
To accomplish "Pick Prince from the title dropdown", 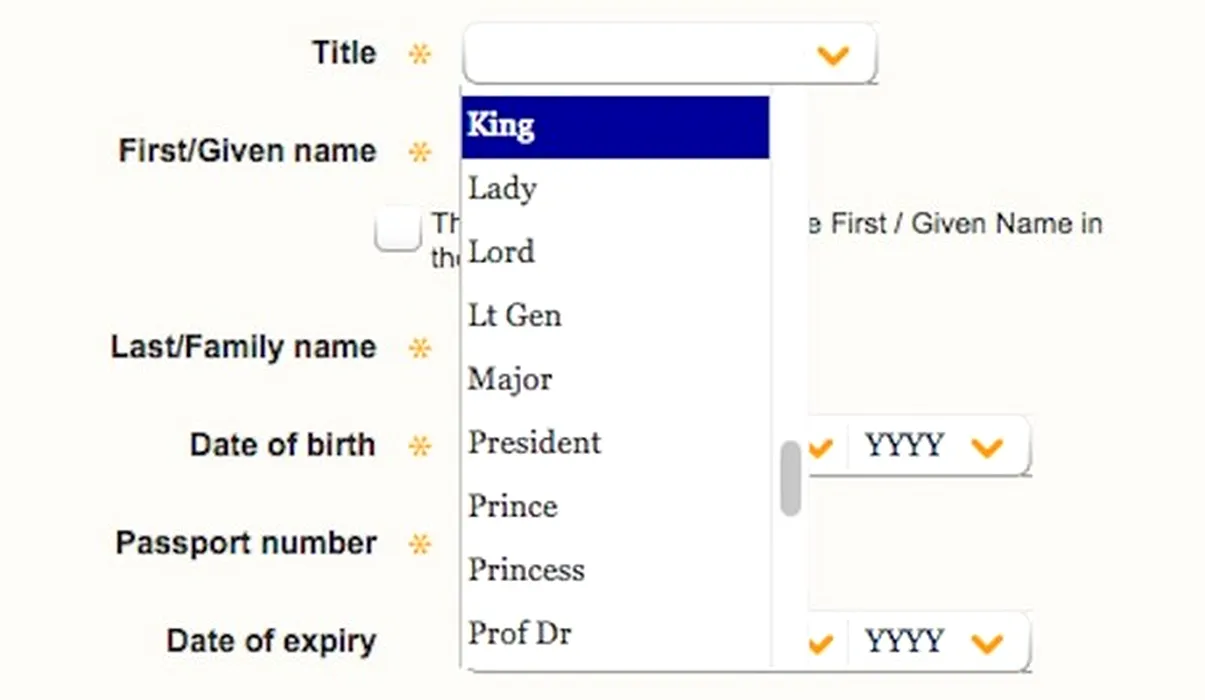I will [614, 506].
